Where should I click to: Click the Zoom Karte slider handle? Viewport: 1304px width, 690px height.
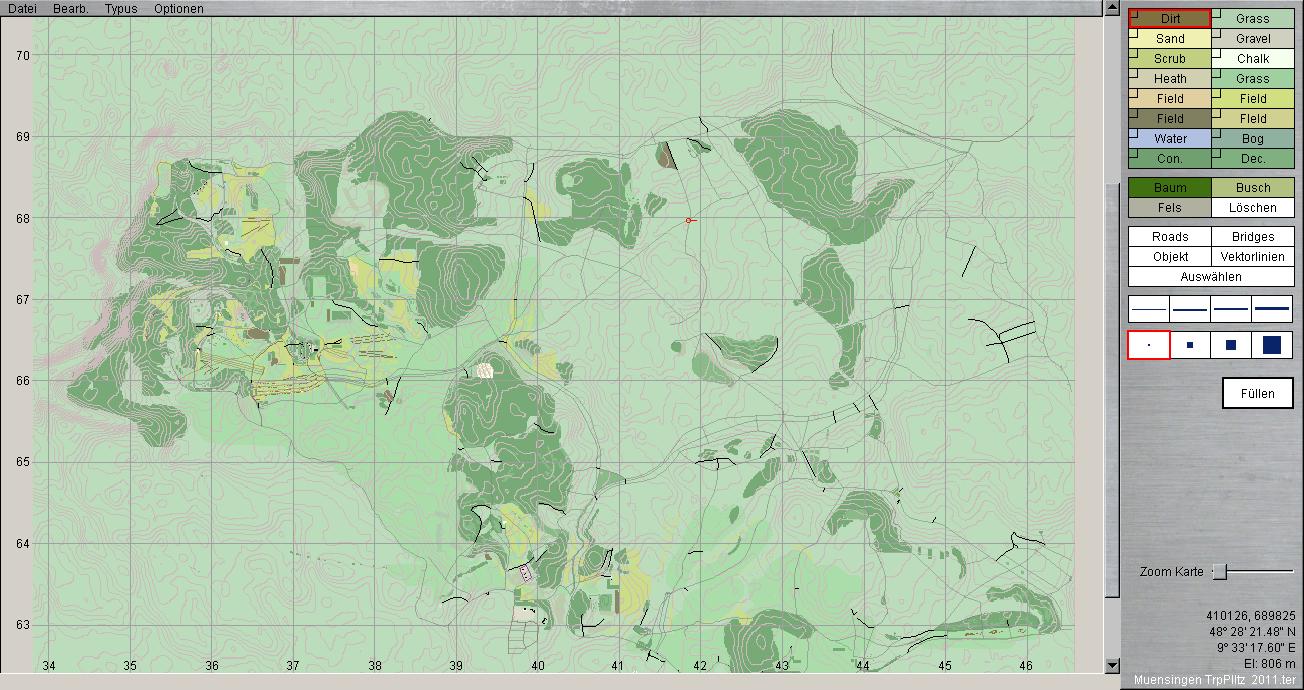click(x=1219, y=572)
